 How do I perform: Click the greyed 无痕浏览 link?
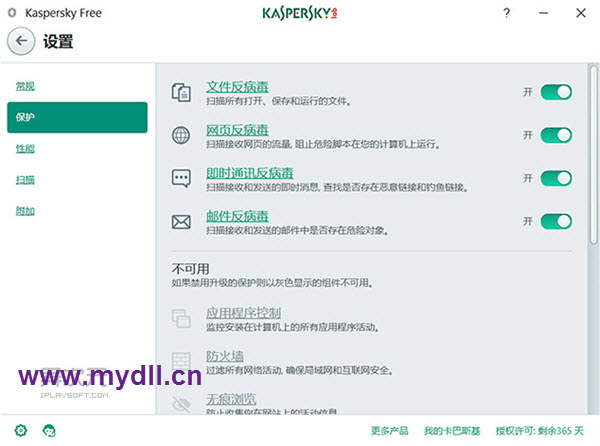coord(231,399)
